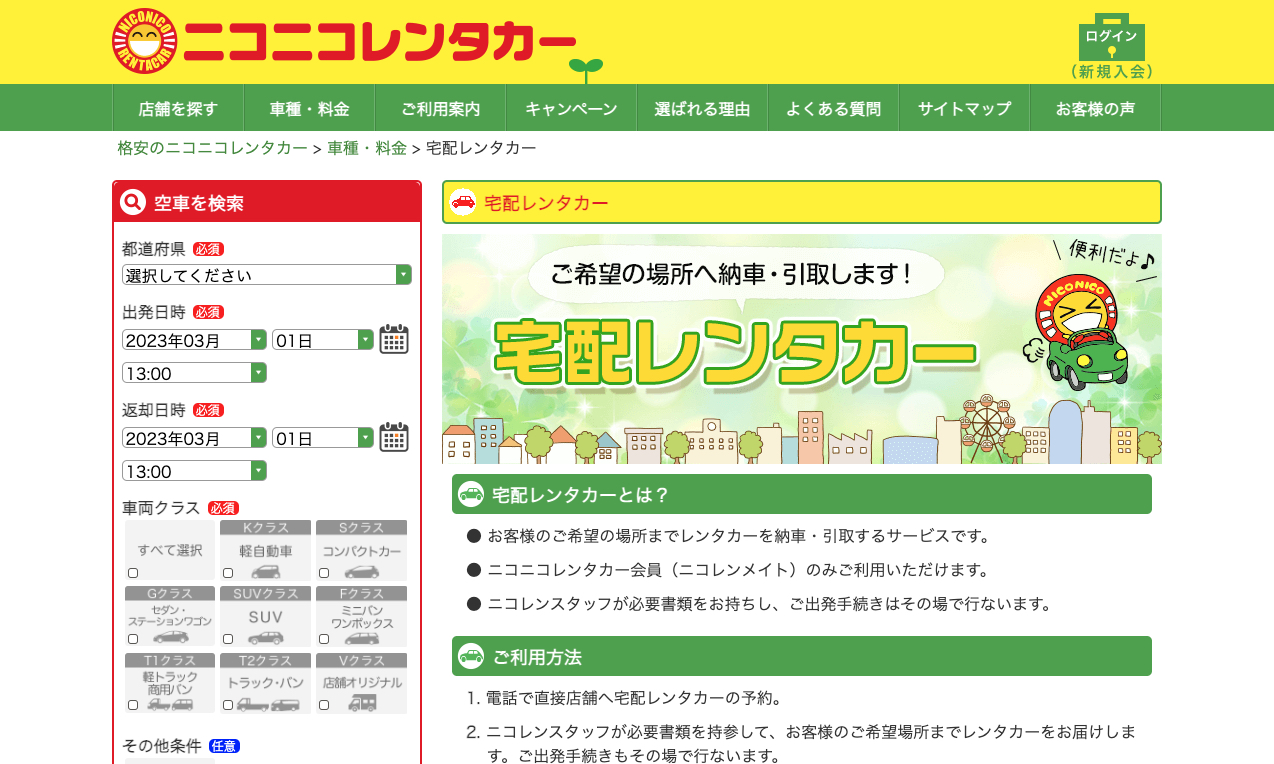Click the 店舗オリジナル camper vehicle icon
Screen dimensions: 1274x764
(362, 702)
